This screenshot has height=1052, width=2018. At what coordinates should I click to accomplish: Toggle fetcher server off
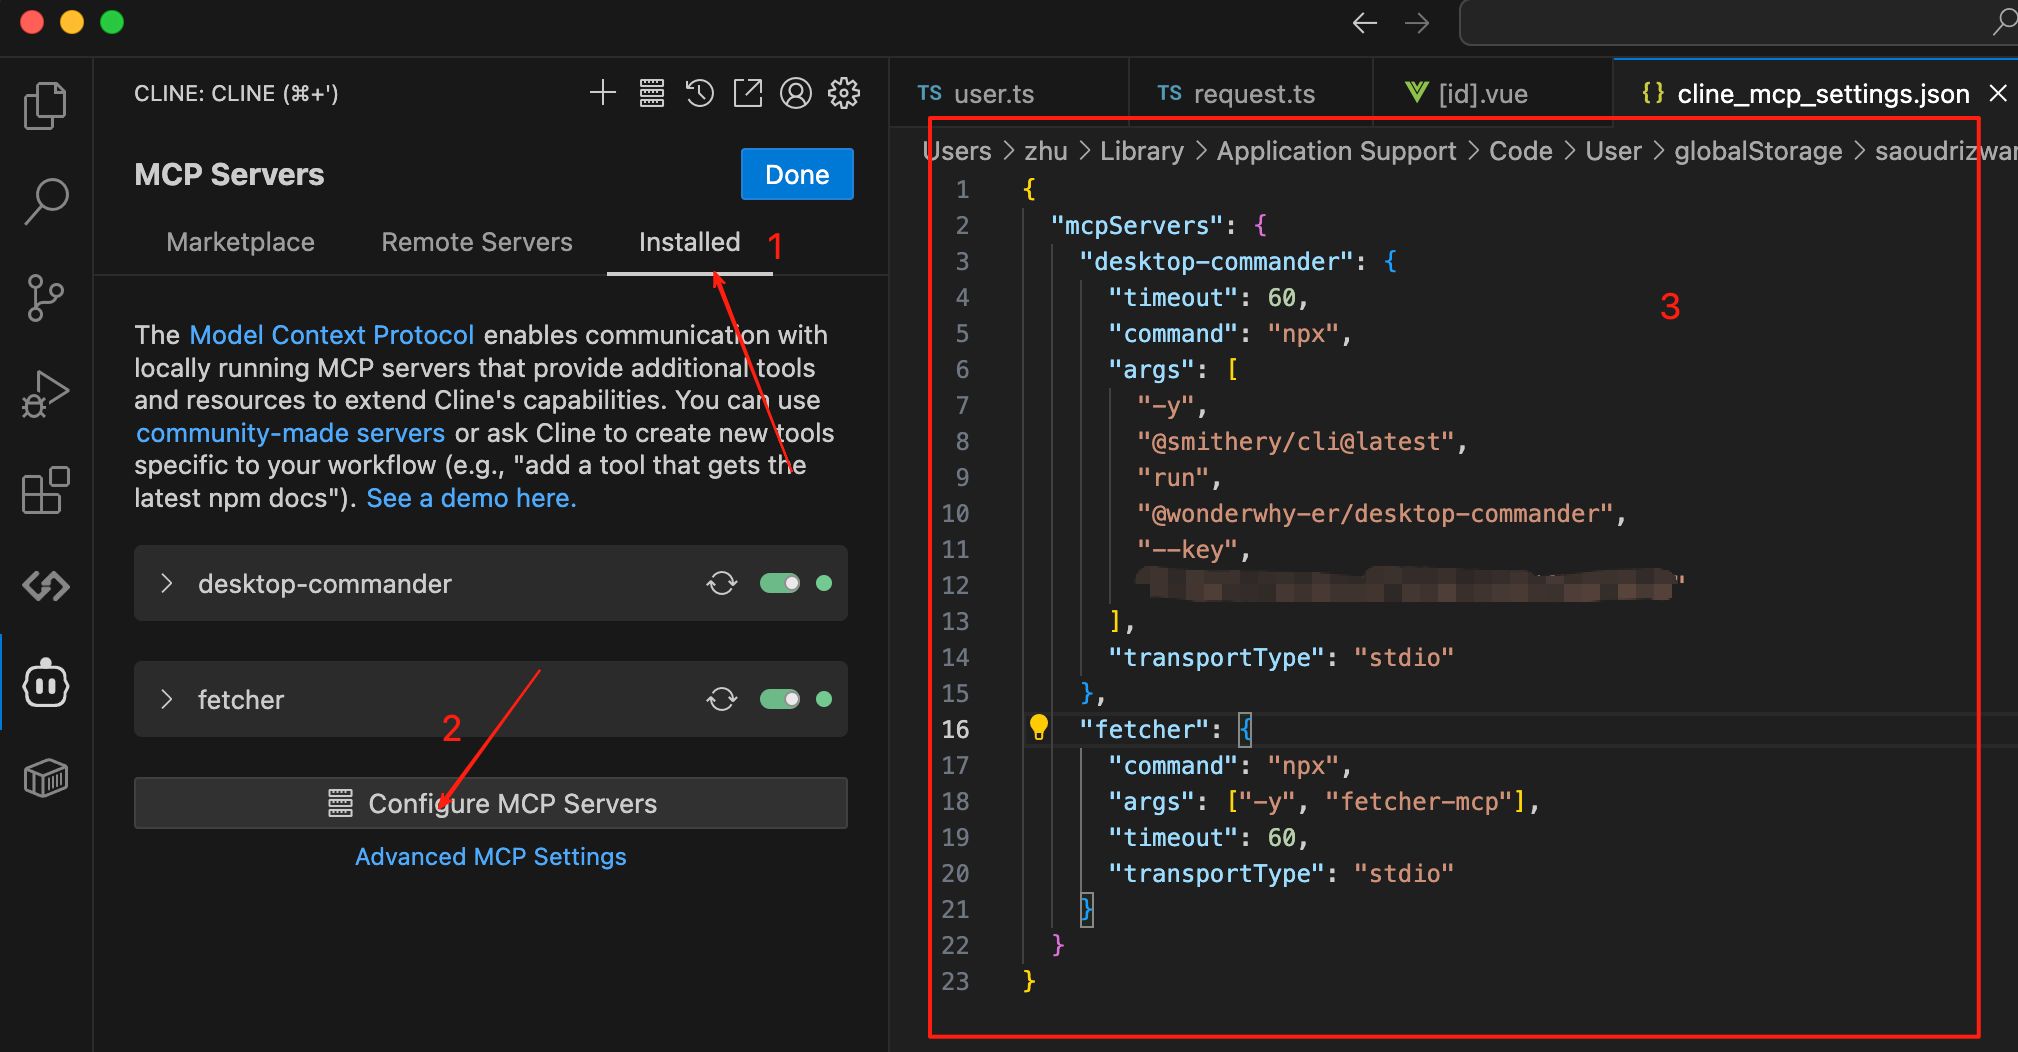[780, 699]
